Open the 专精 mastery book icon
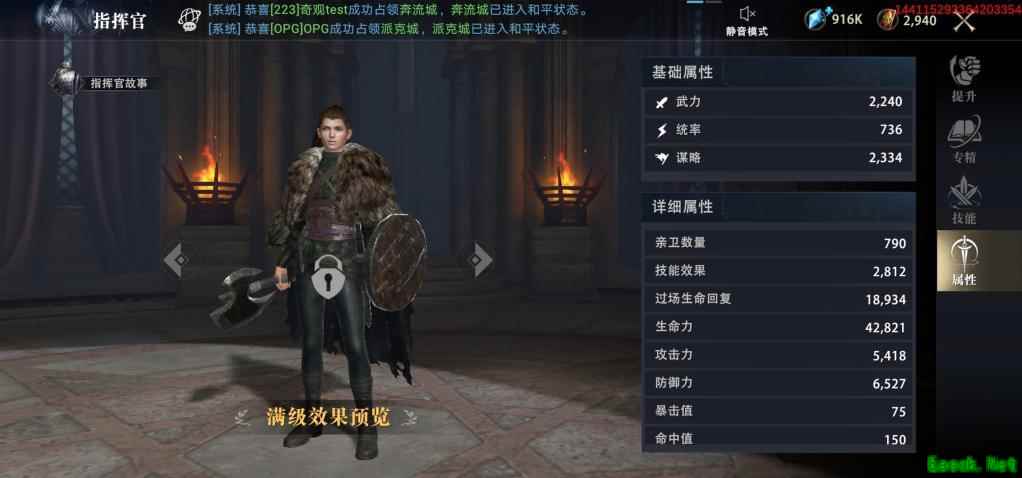The width and height of the screenshot is (1022, 478). pos(964,139)
